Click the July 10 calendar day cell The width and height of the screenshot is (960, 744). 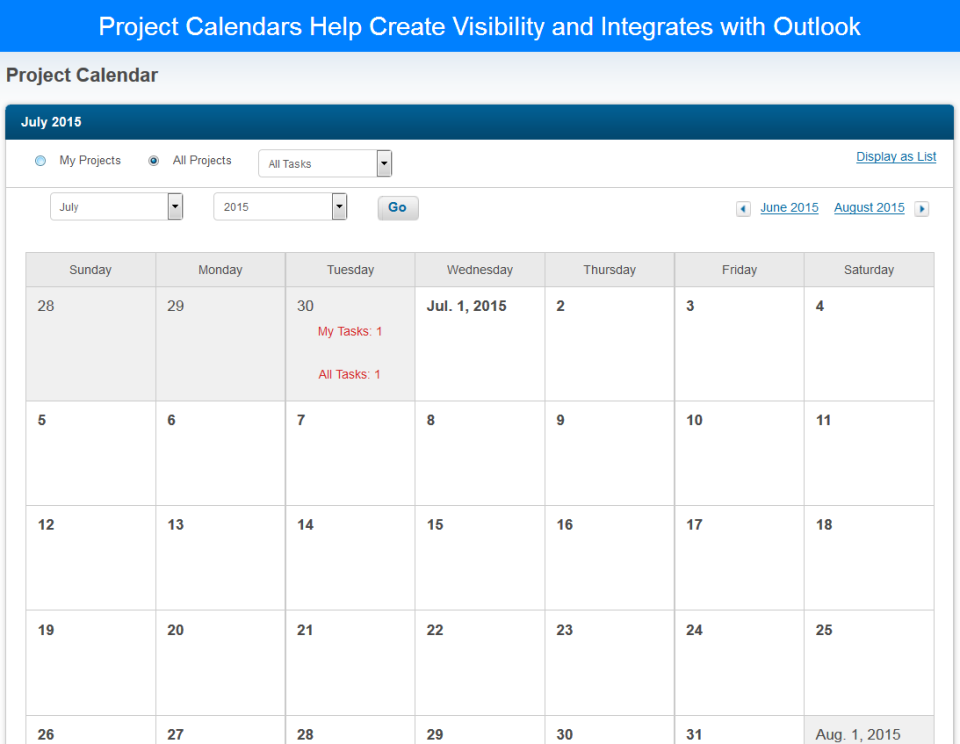point(739,453)
